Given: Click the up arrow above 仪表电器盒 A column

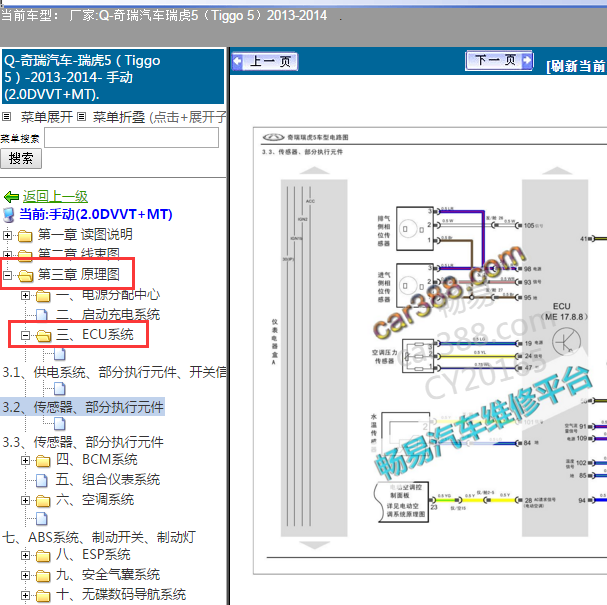Looking at the screenshot, I should pos(314,170).
